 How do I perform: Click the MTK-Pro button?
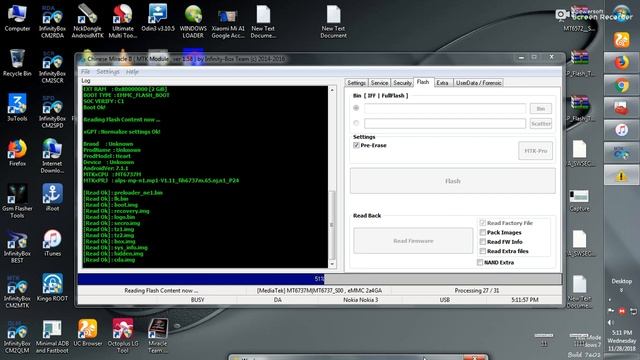536,151
